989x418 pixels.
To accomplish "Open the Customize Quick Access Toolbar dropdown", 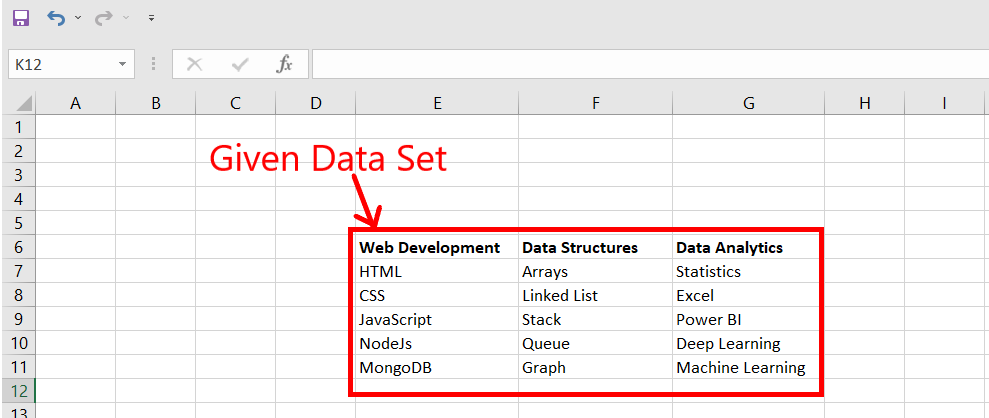I will (x=151, y=18).
